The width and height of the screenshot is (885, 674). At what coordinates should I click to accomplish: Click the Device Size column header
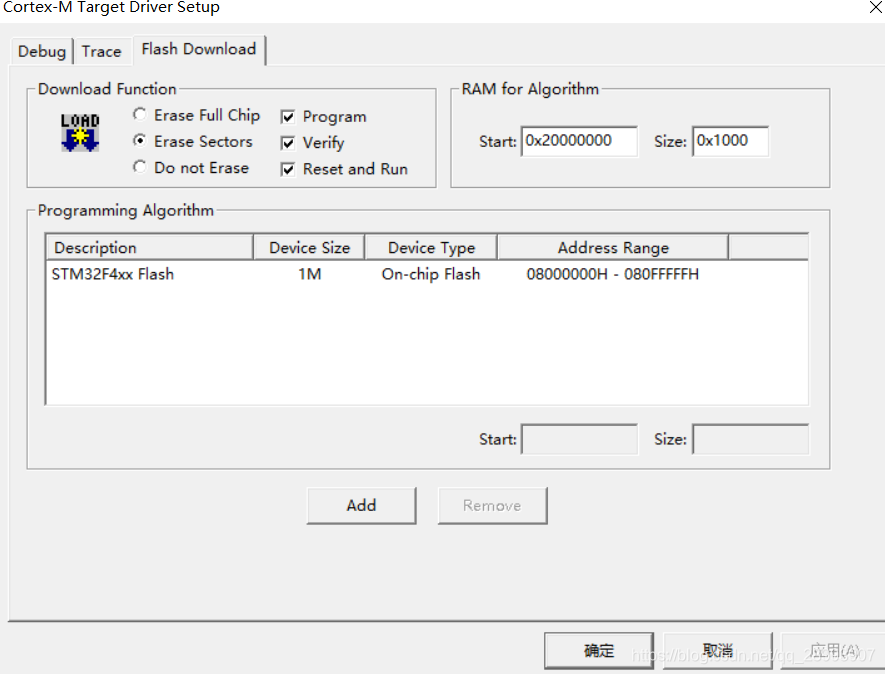pos(309,247)
